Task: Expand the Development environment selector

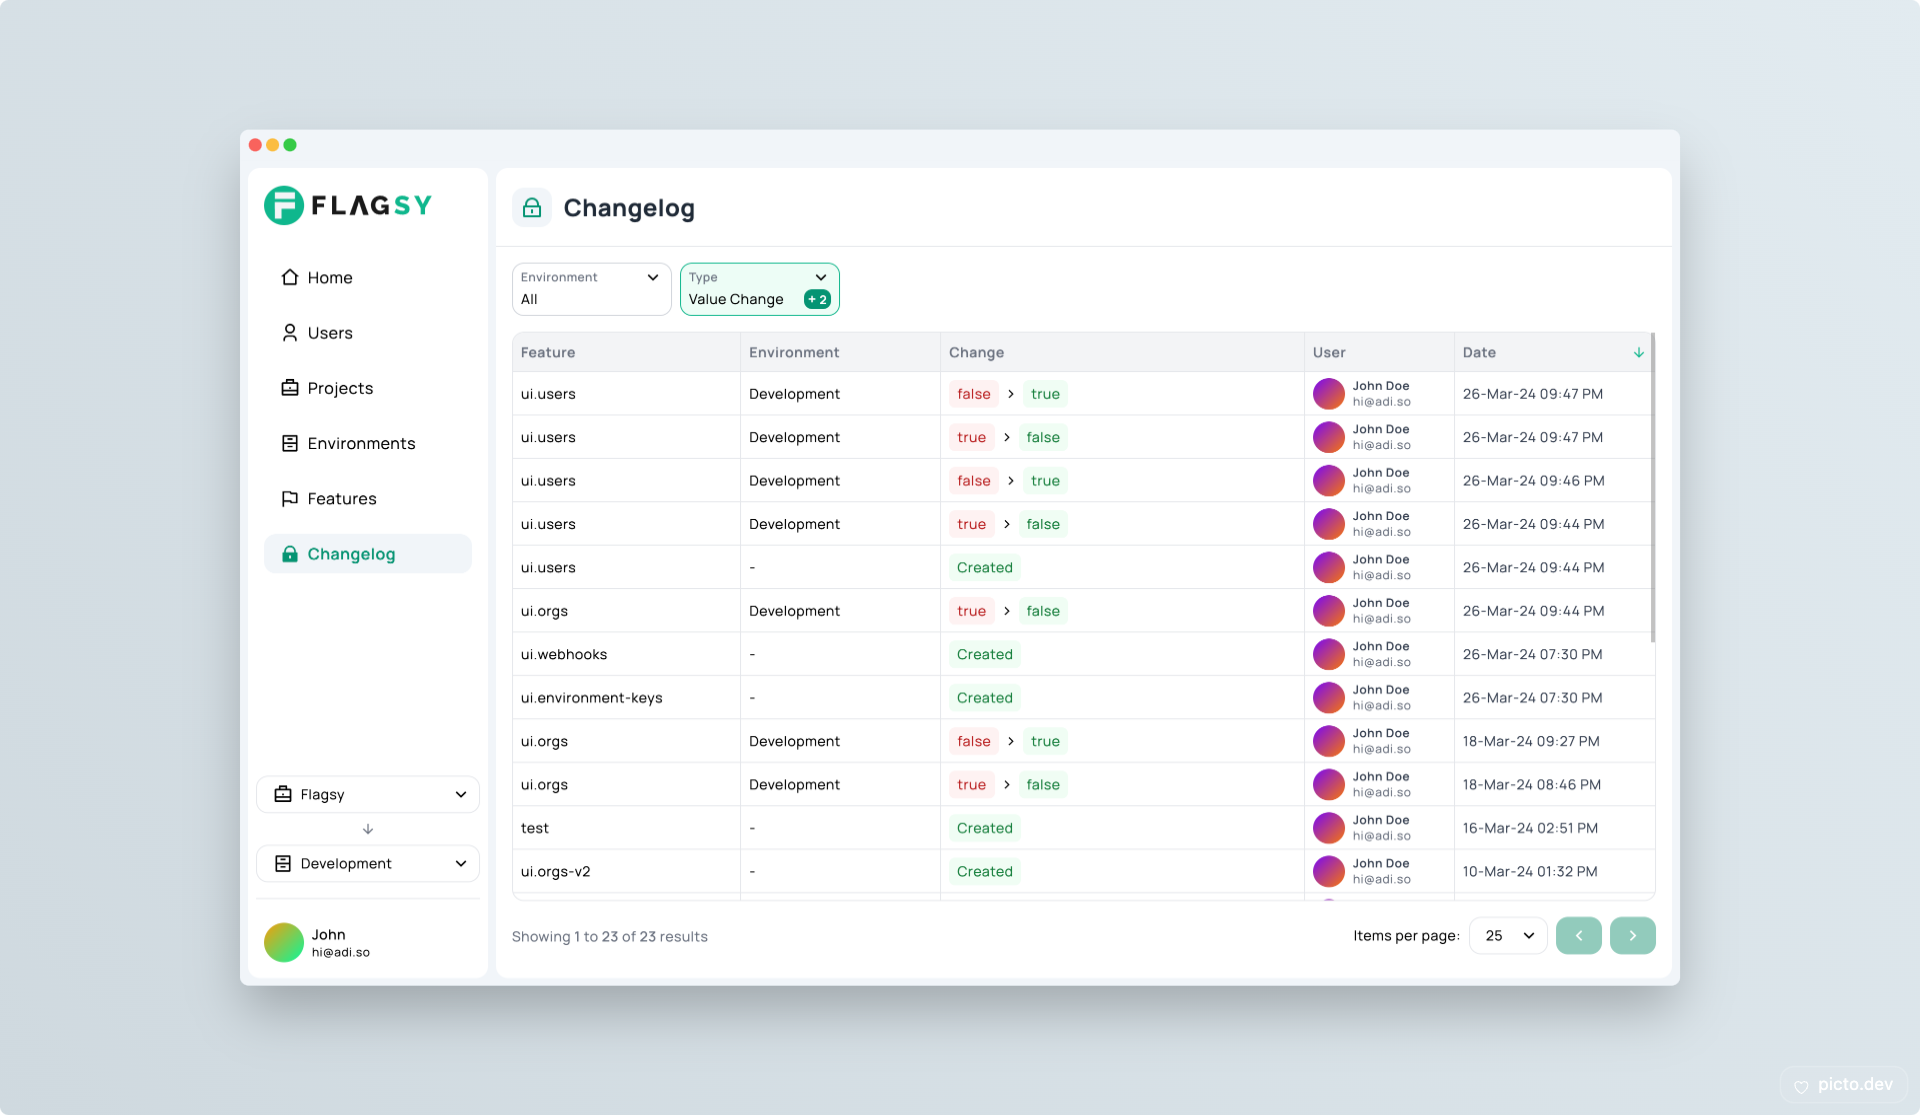Action: pos(368,863)
